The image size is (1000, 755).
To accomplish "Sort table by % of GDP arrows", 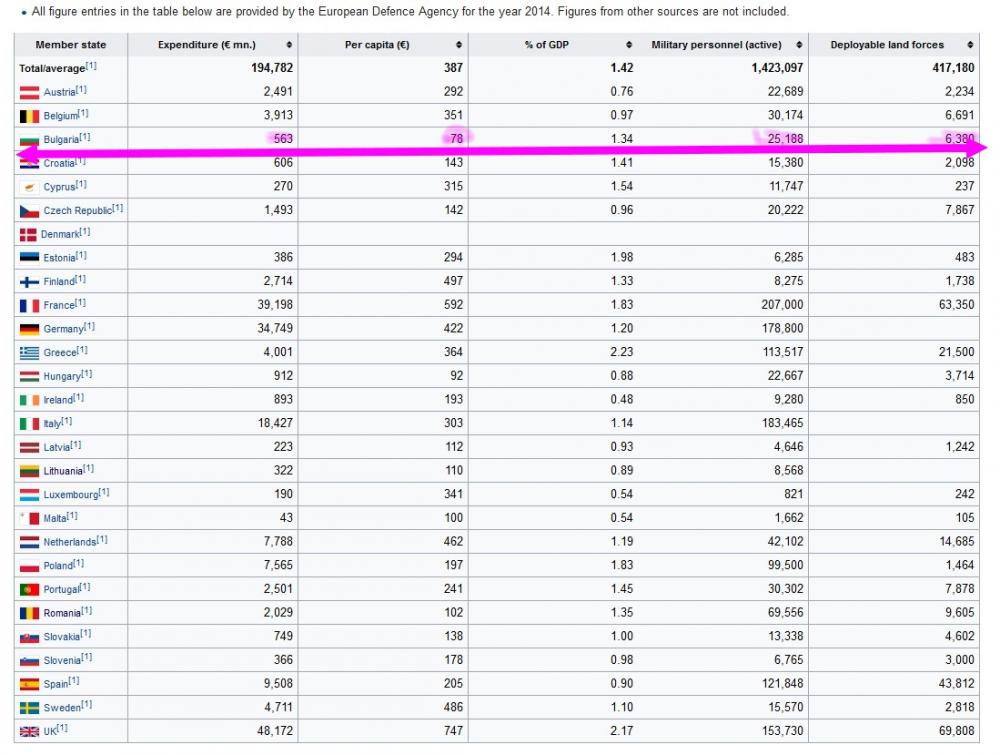I will [x=629, y=45].
